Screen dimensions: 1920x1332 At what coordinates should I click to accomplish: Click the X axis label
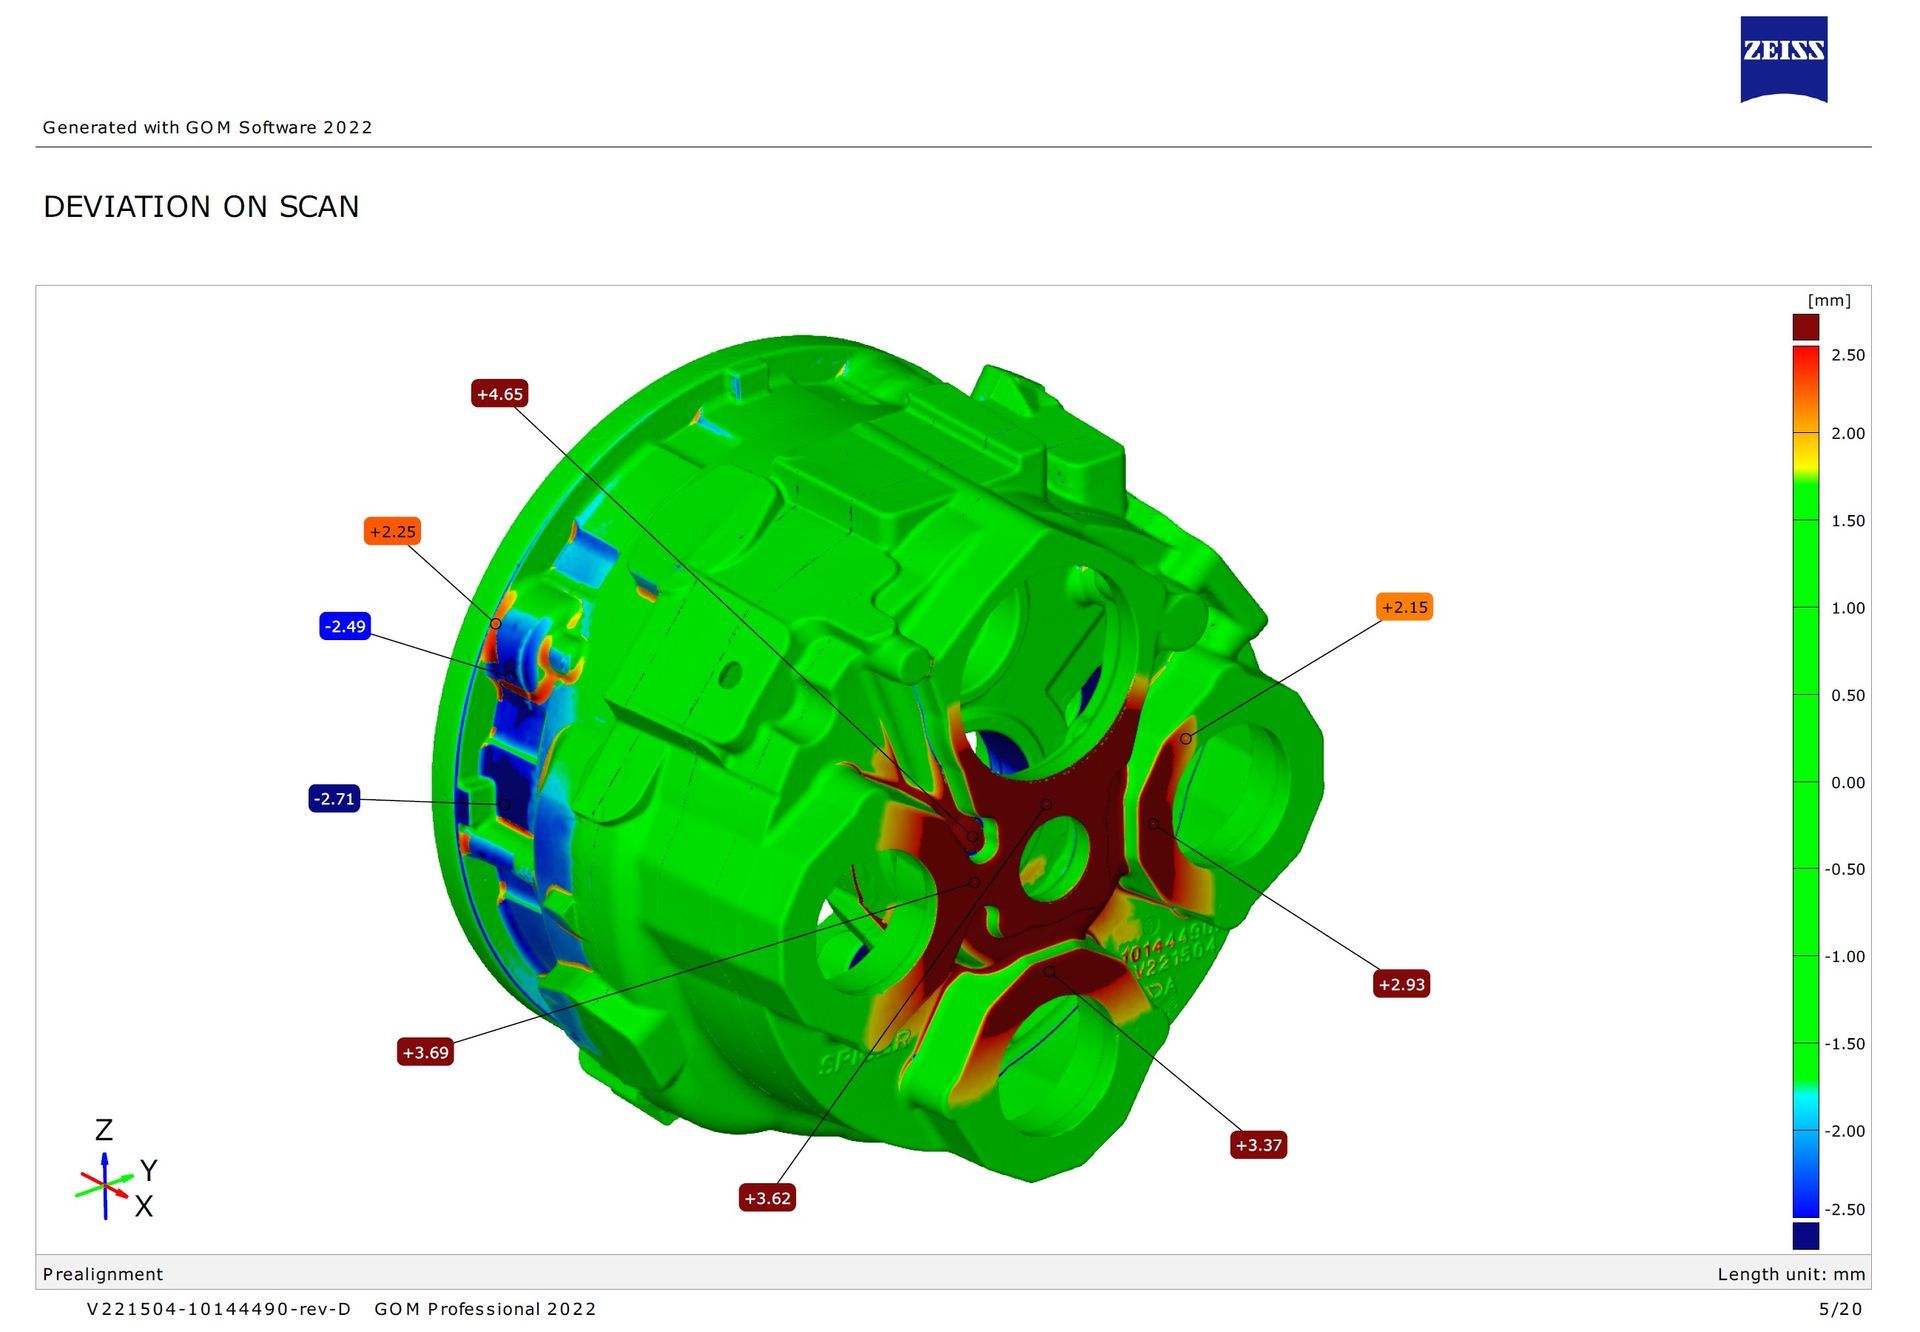point(144,1207)
